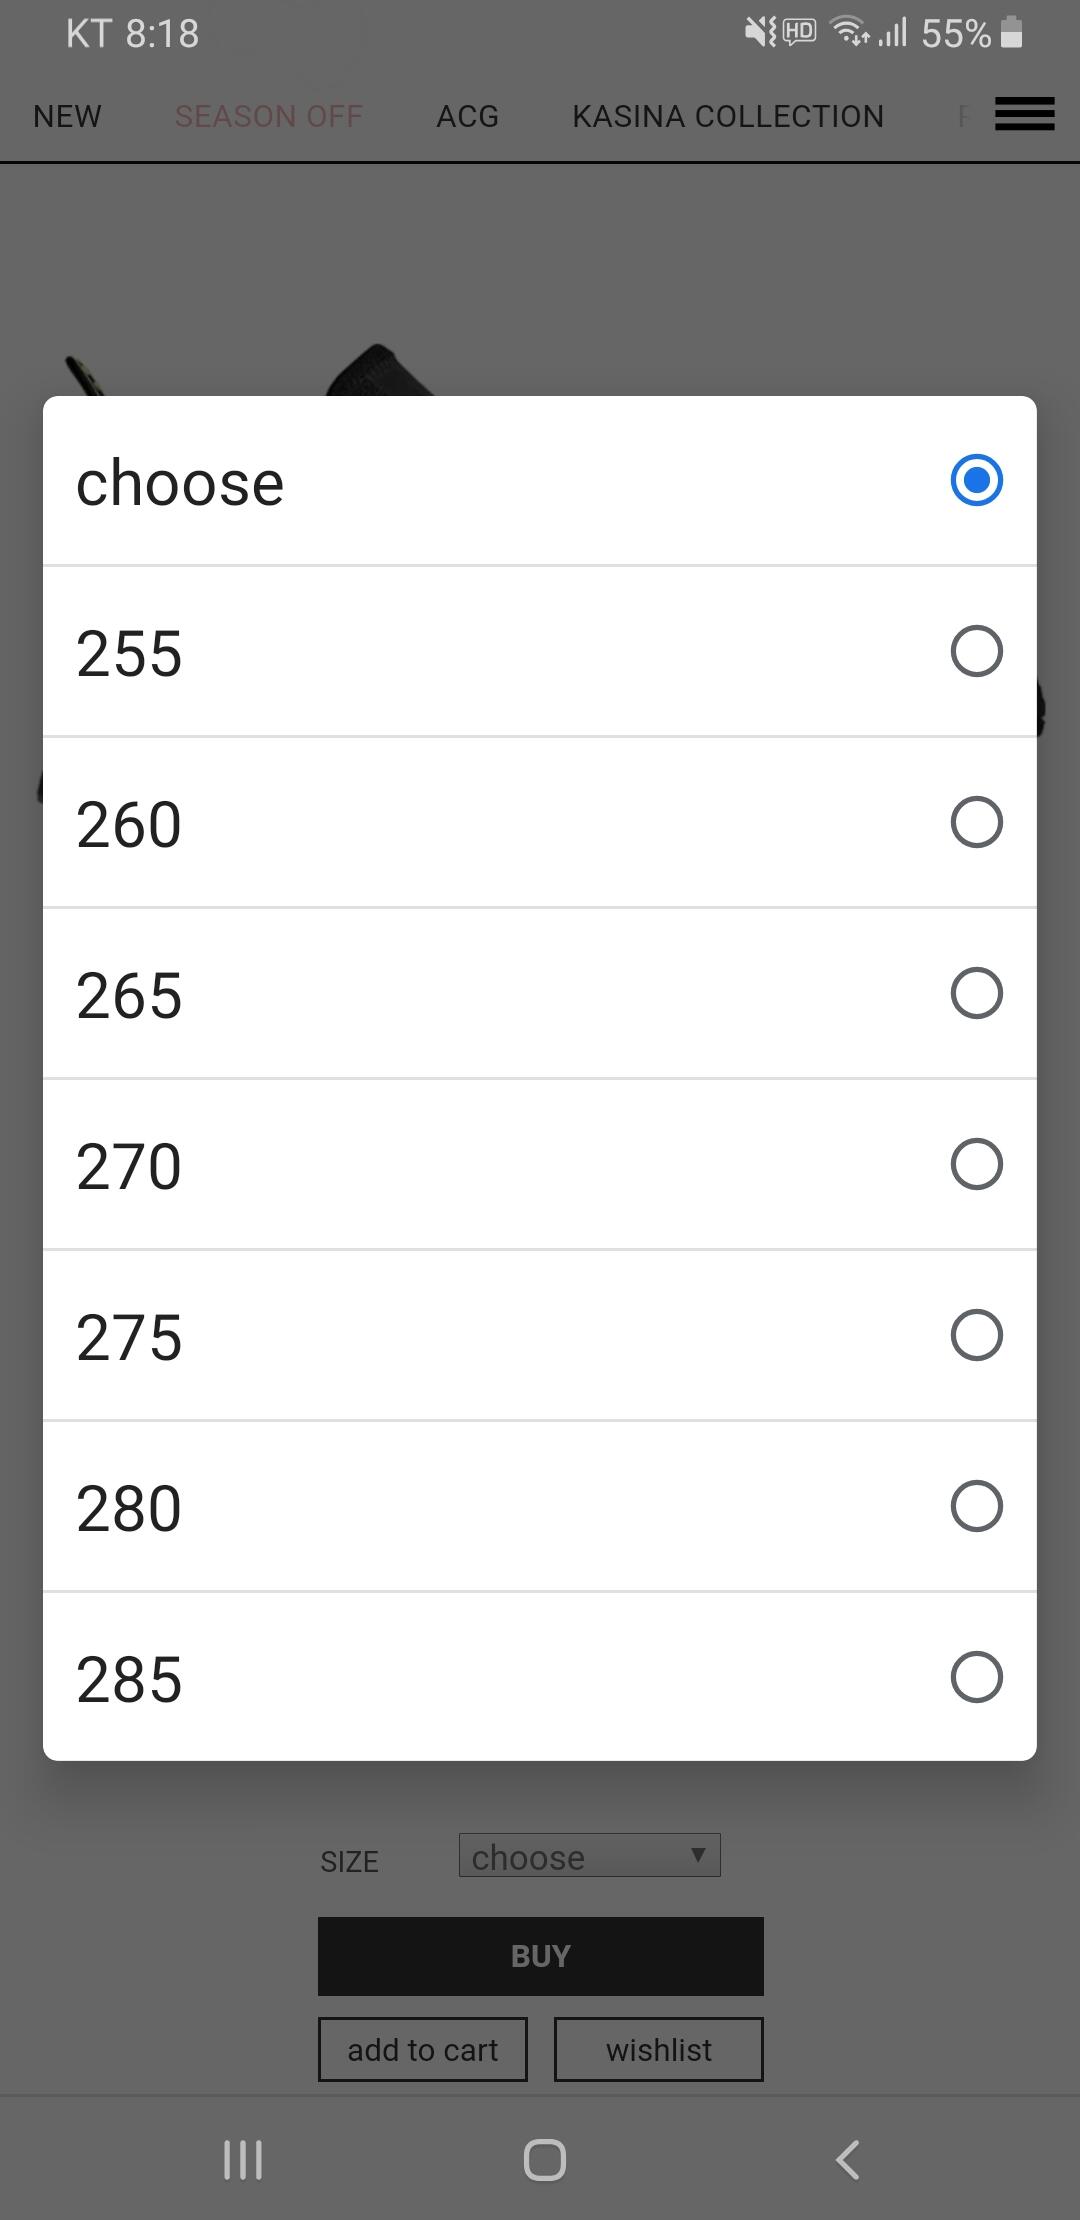1080x2220 pixels.
Task: Select size 275 radio option
Action: tap(976, 1335)
